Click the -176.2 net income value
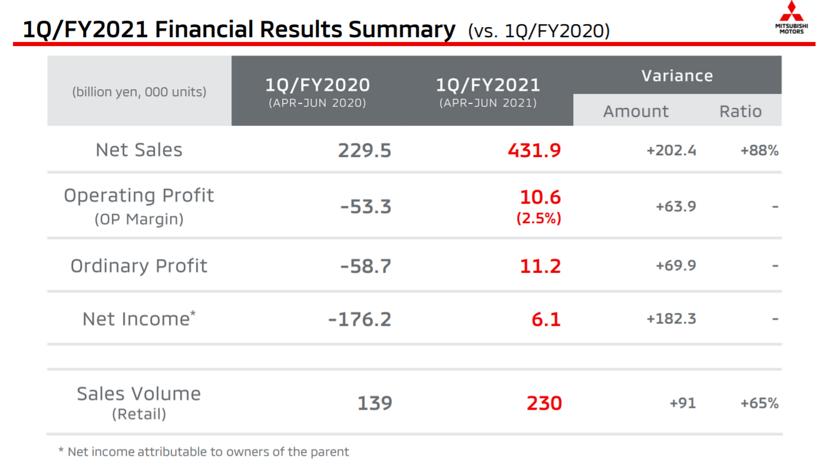This screenshot has height=463, width=820. 359,320
